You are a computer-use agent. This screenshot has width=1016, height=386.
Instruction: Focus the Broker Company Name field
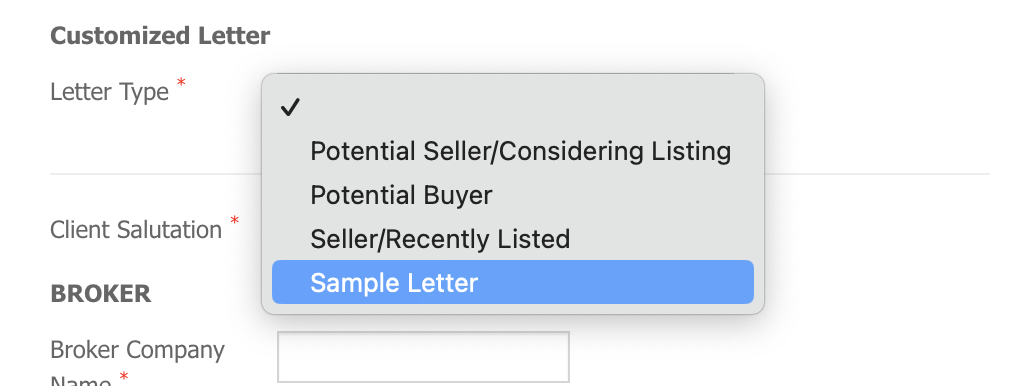coord(423,357)
